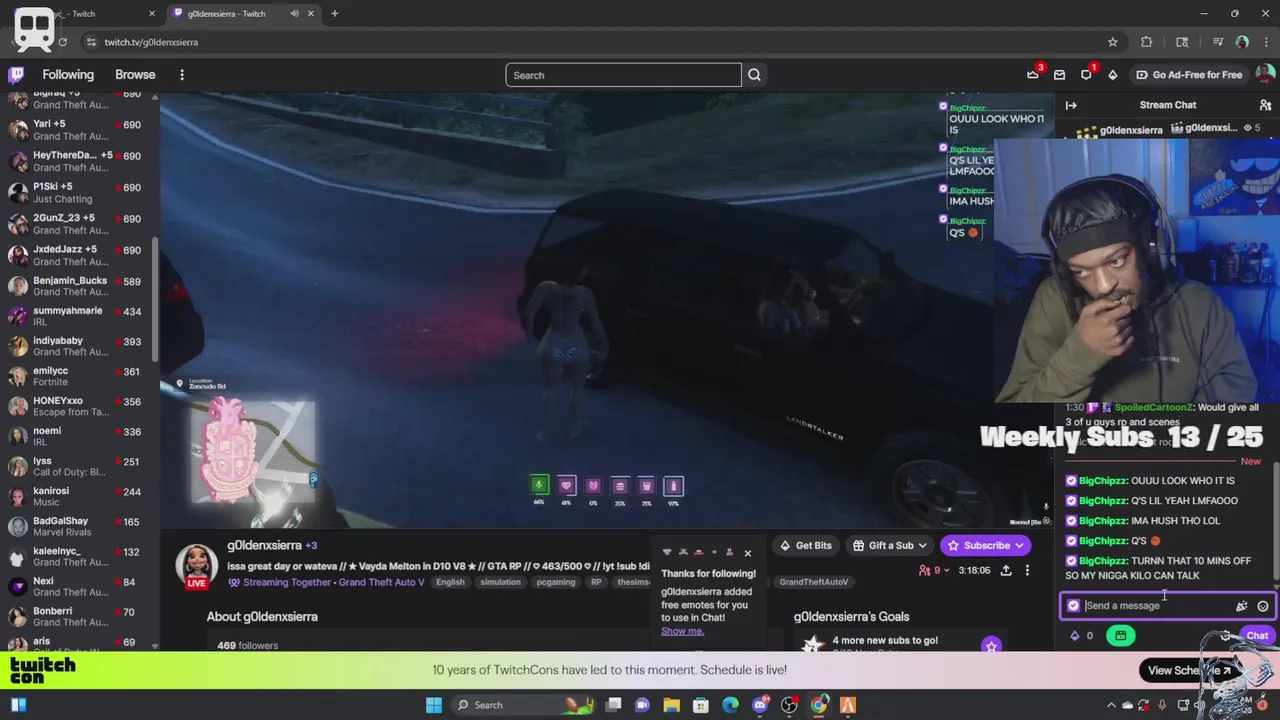Screen dimensions: 1280x720
Task: Open P1Ski +5 Just Chatting channel
Action: 78,192
